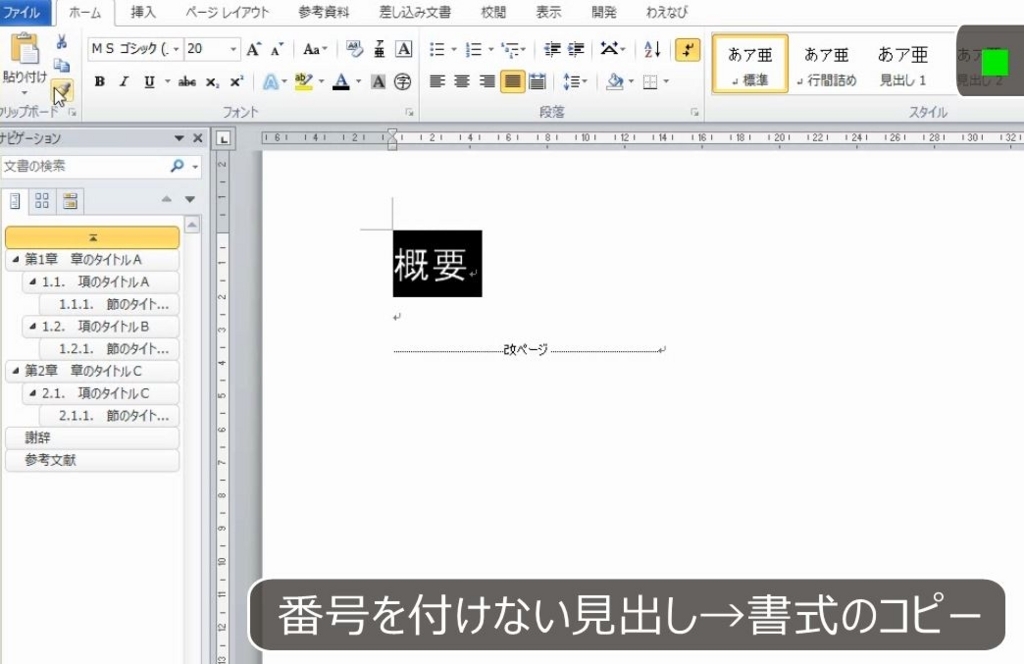Collapse 1.2. 項のタイトルB heading
Image resolution: width=1024 pixels, height=664 pixels.
point(32,326)
